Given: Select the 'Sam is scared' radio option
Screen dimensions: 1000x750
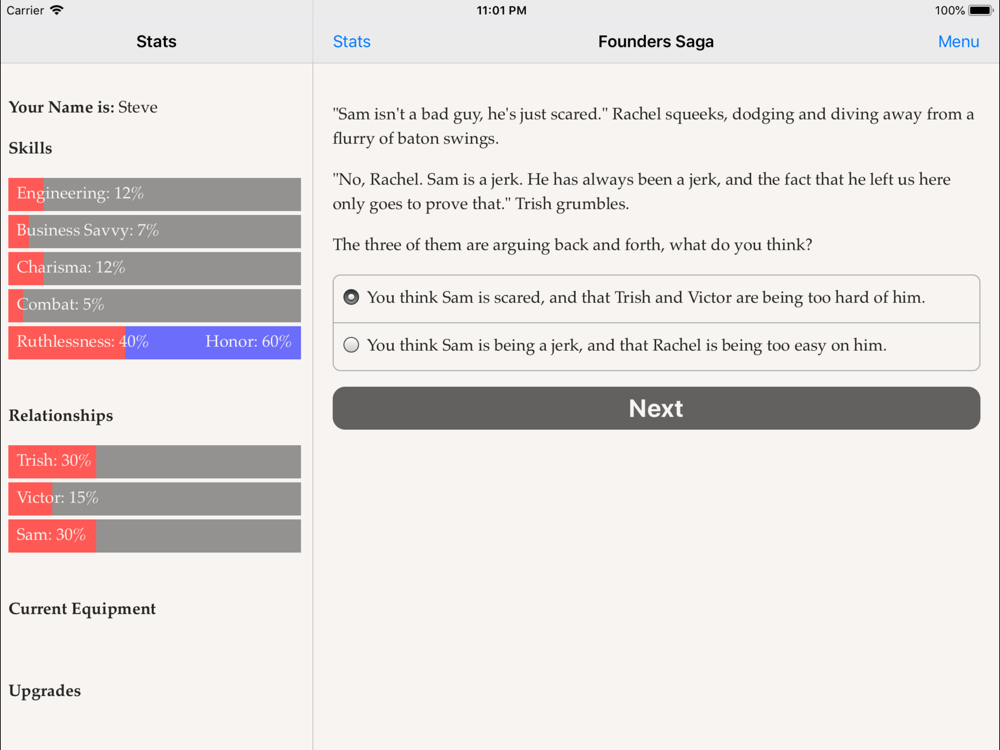Looking at the screenshot, I should click(656, 298).
